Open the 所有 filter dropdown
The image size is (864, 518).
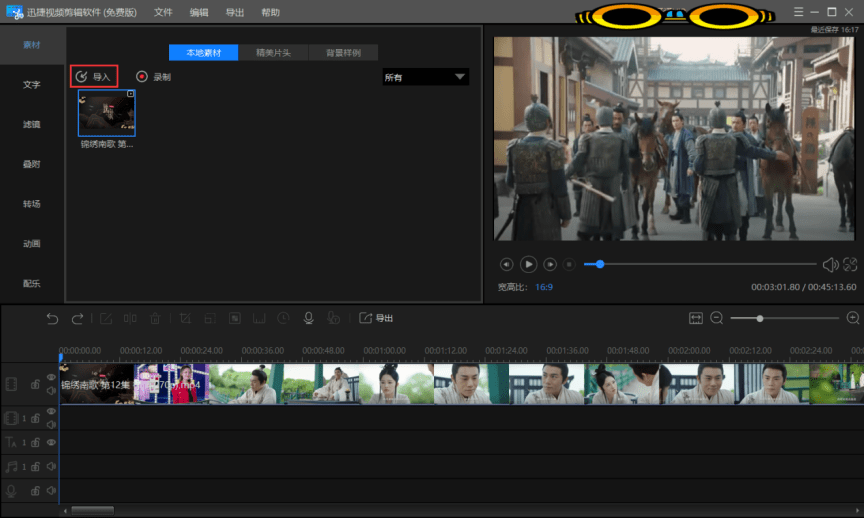pos(425,77)
